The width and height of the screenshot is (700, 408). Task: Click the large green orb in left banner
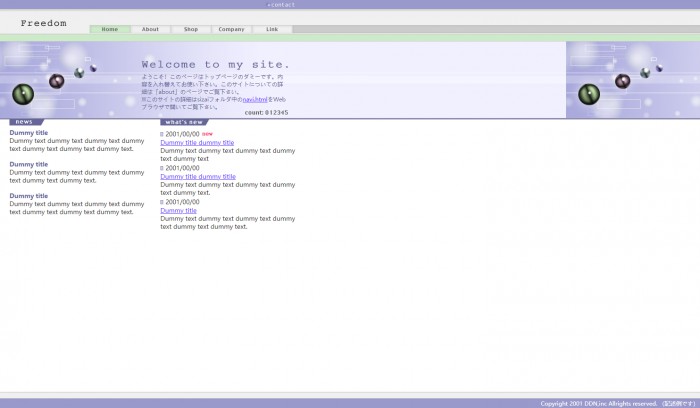23,94
